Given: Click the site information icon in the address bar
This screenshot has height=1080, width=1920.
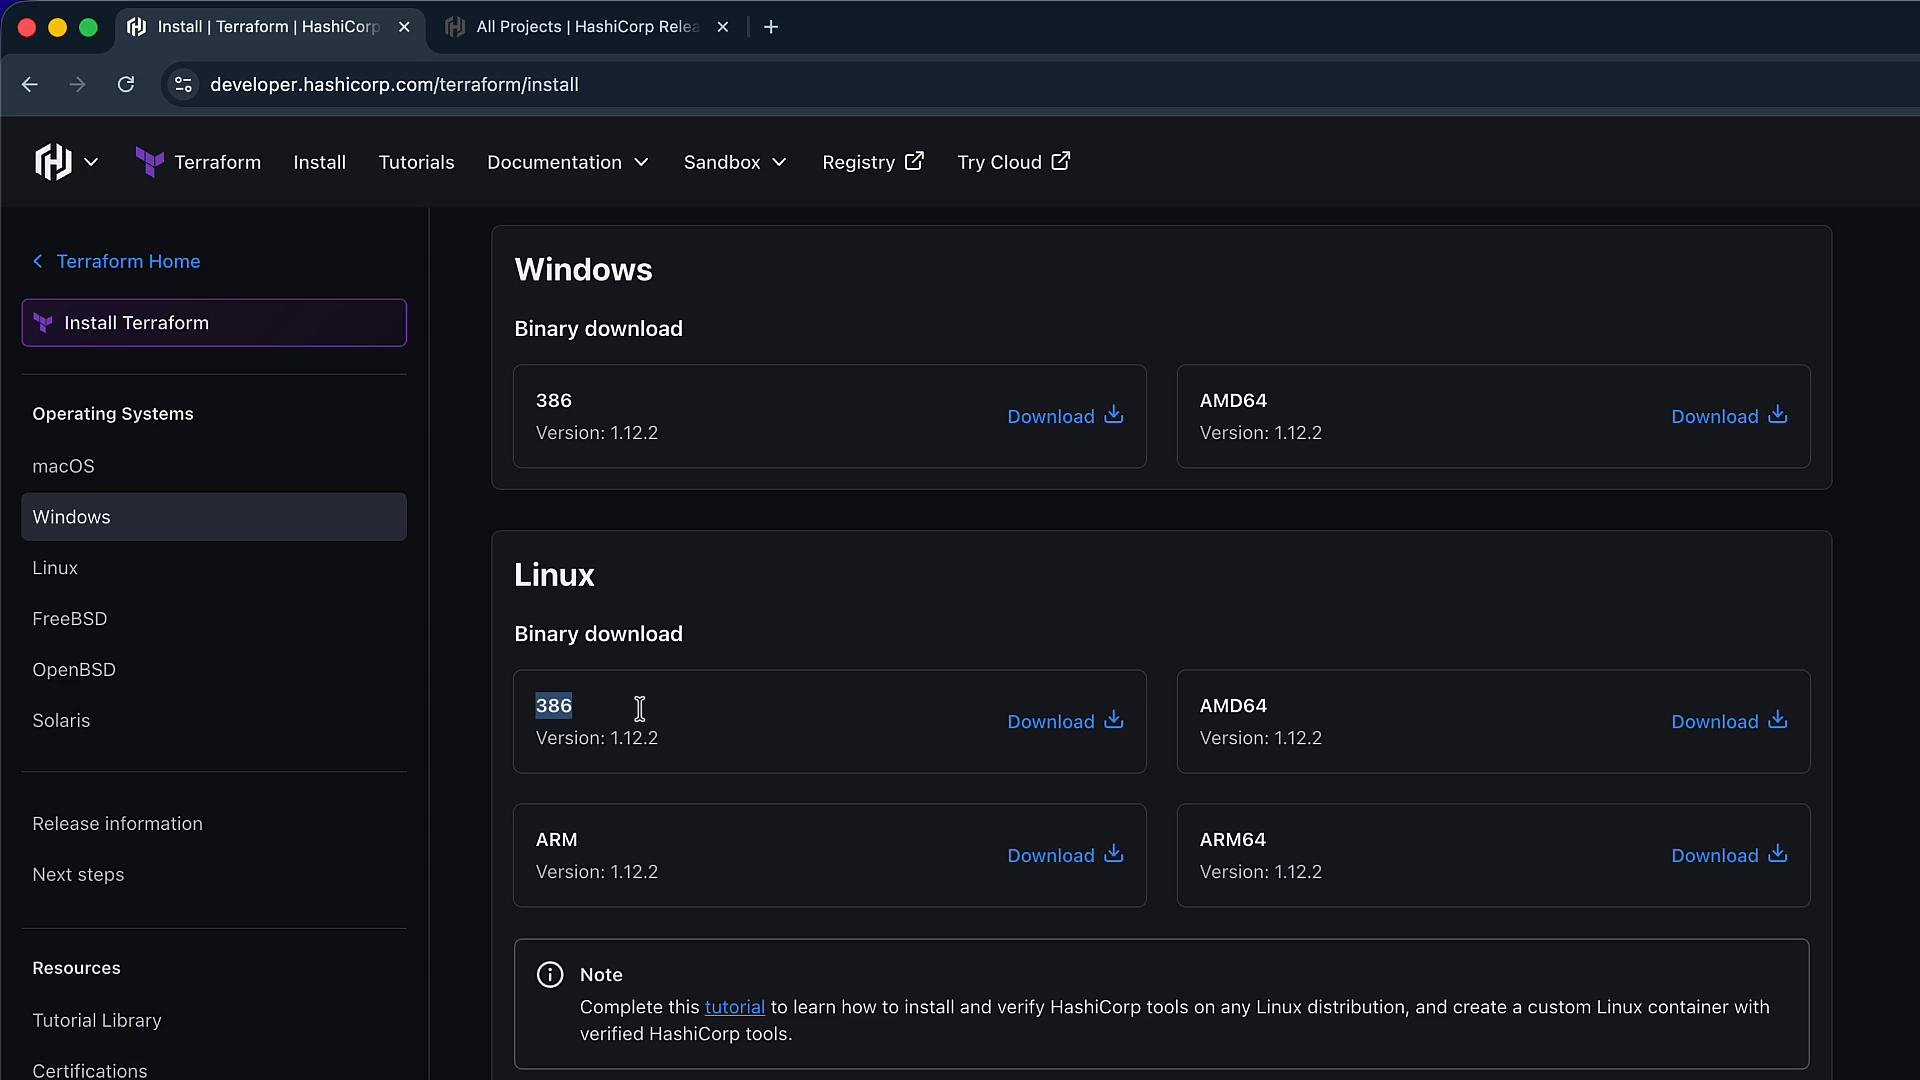Looking at the screenshot, I should 183,85.
